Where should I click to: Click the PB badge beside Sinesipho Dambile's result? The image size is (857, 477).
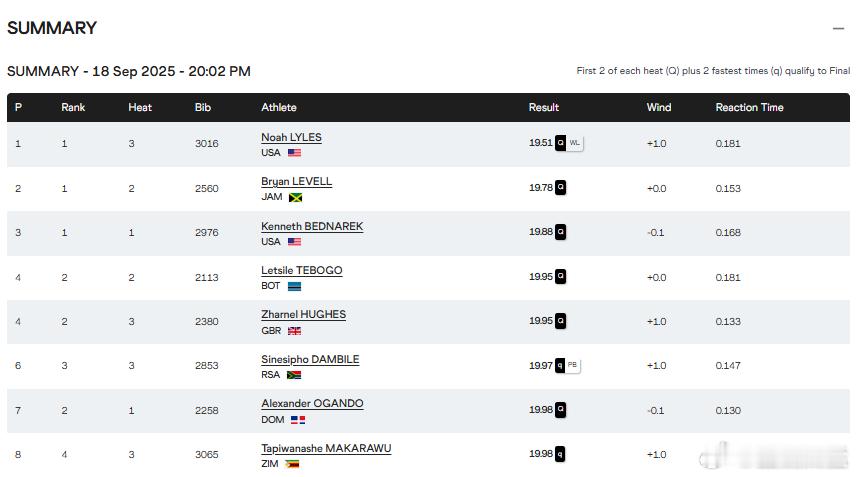click(x=572, y=365)
